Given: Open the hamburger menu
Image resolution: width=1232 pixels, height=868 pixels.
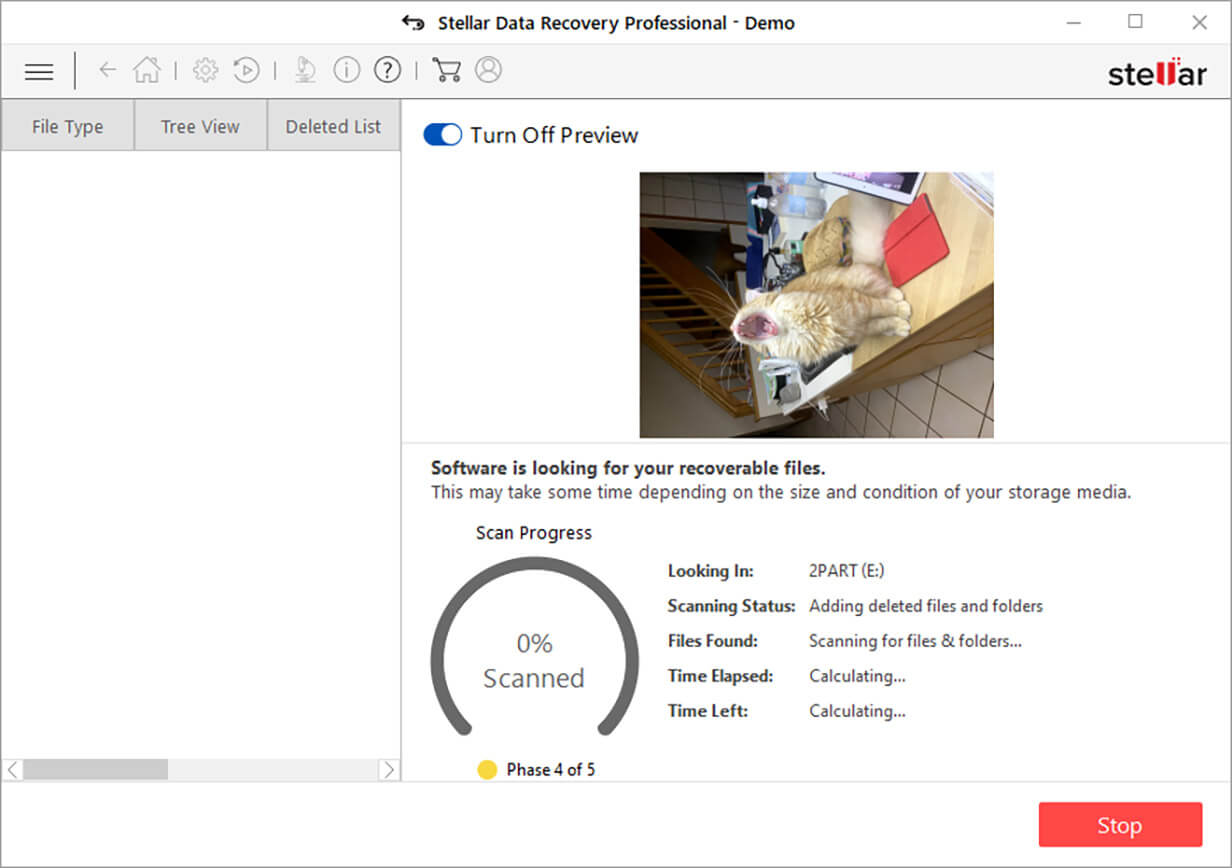Looking at the screenshot, I should (x=39, y=71).
